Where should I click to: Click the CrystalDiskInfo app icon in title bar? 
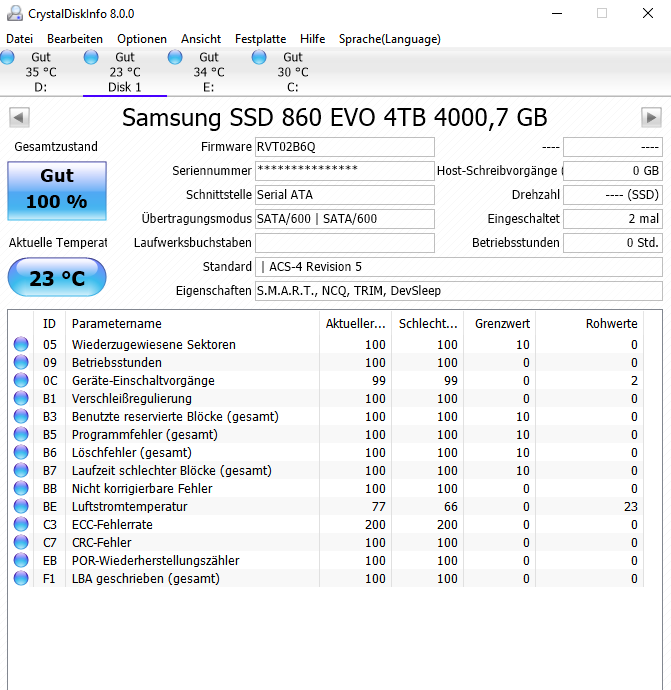click(15, 13)
